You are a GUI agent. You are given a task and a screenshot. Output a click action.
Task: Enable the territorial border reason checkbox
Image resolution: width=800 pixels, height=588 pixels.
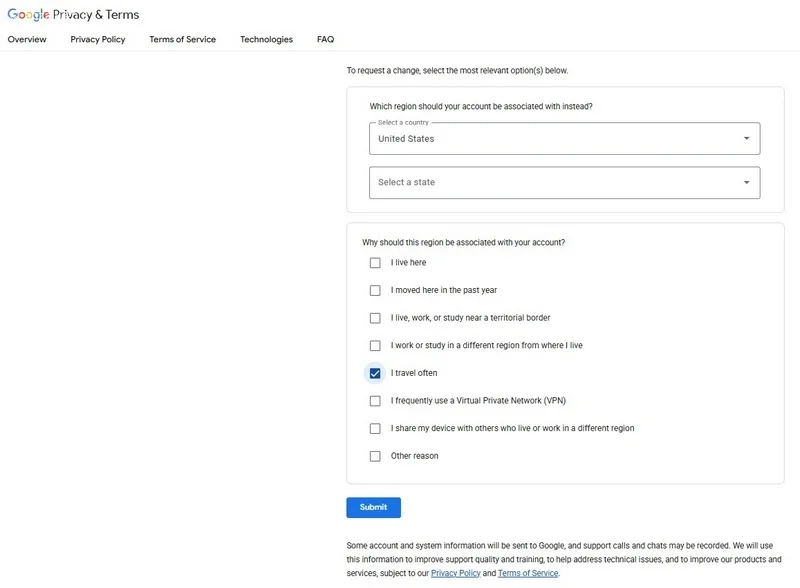tap(375, 318)
